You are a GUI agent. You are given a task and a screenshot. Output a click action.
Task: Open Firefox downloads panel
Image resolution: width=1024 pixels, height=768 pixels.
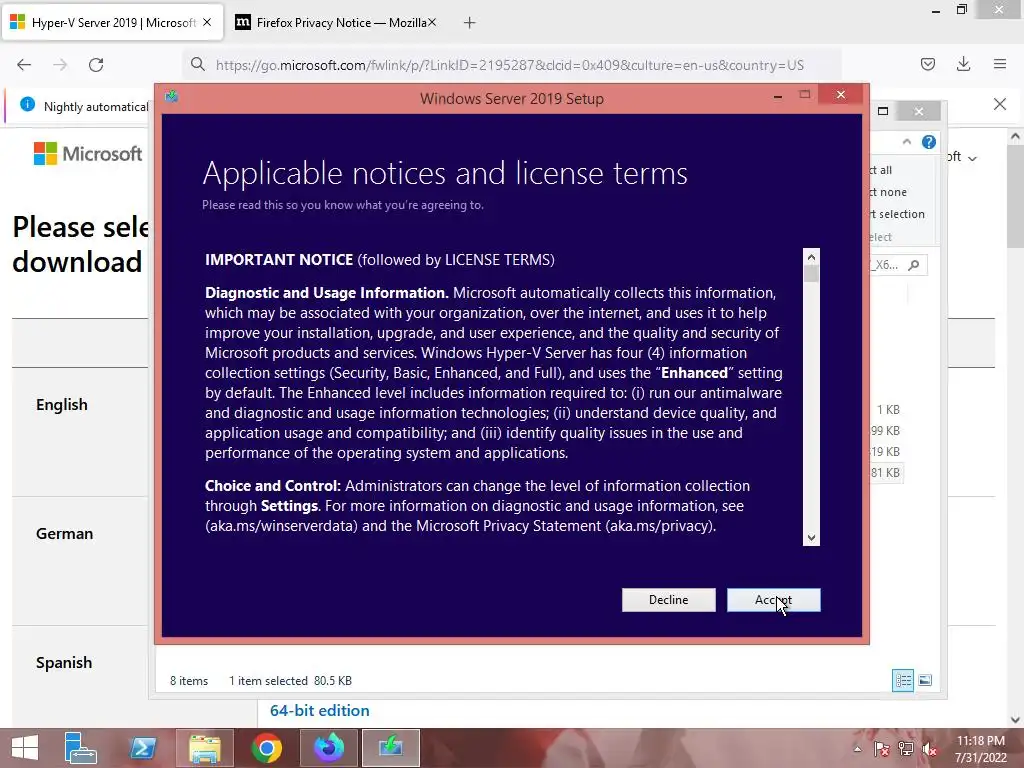(963, 64)
